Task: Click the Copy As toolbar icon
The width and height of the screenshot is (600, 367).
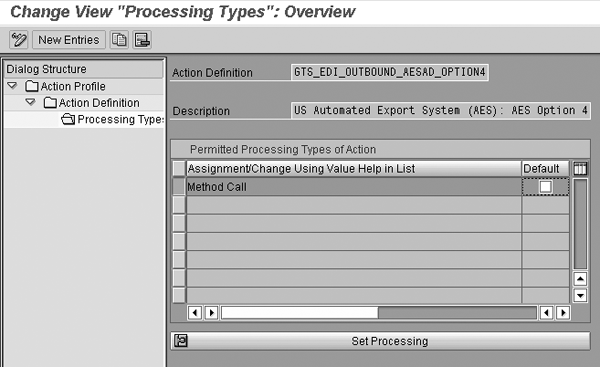Action: click(x=119, y=40)
